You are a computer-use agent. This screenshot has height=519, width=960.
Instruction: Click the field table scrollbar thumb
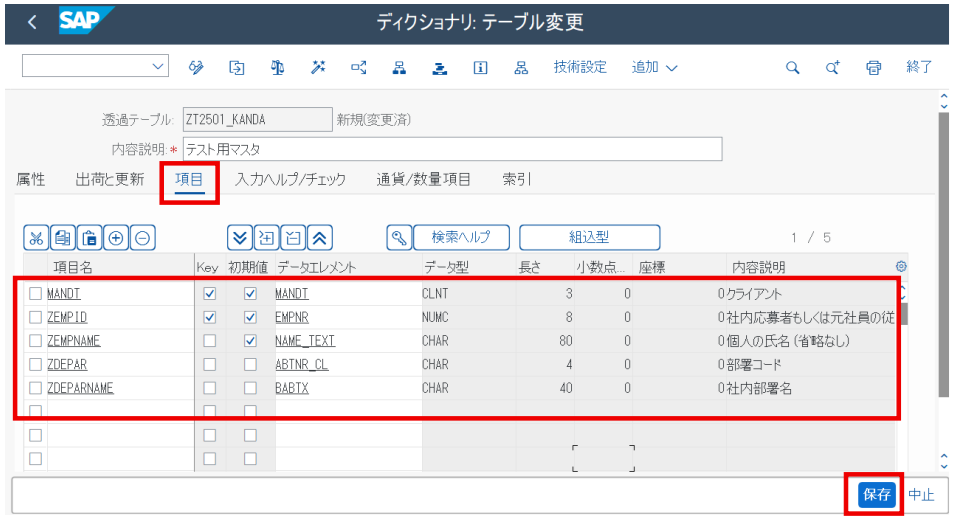903,313
